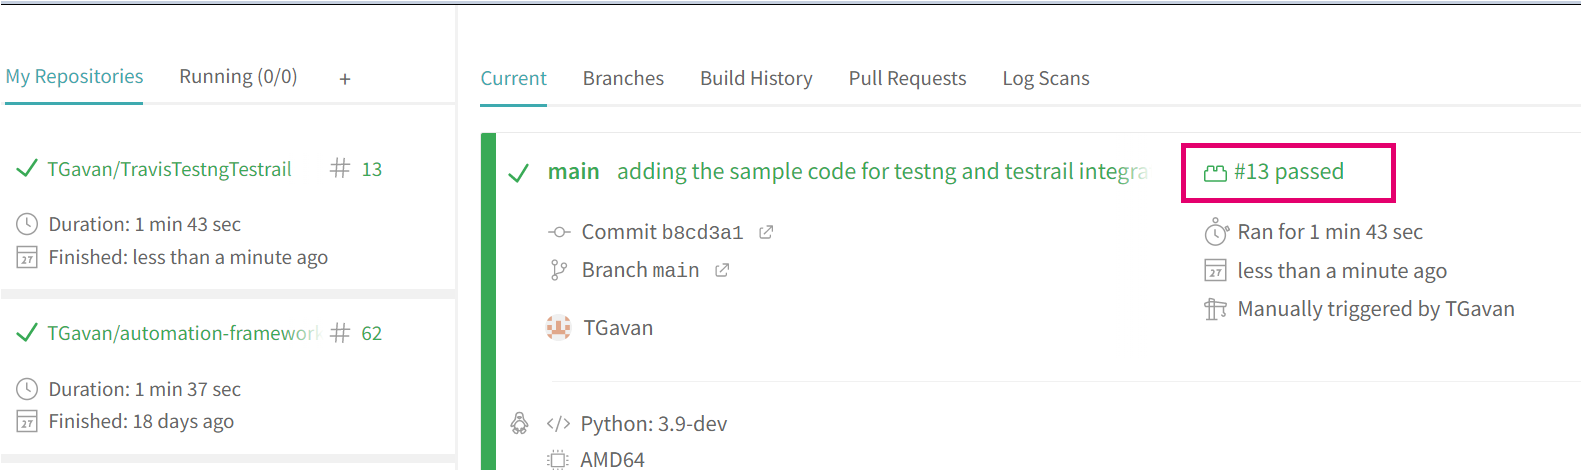The width and height of the screenshot is (1582, 471).
Task: Click the TGavan avatar image
Action: 558,328
